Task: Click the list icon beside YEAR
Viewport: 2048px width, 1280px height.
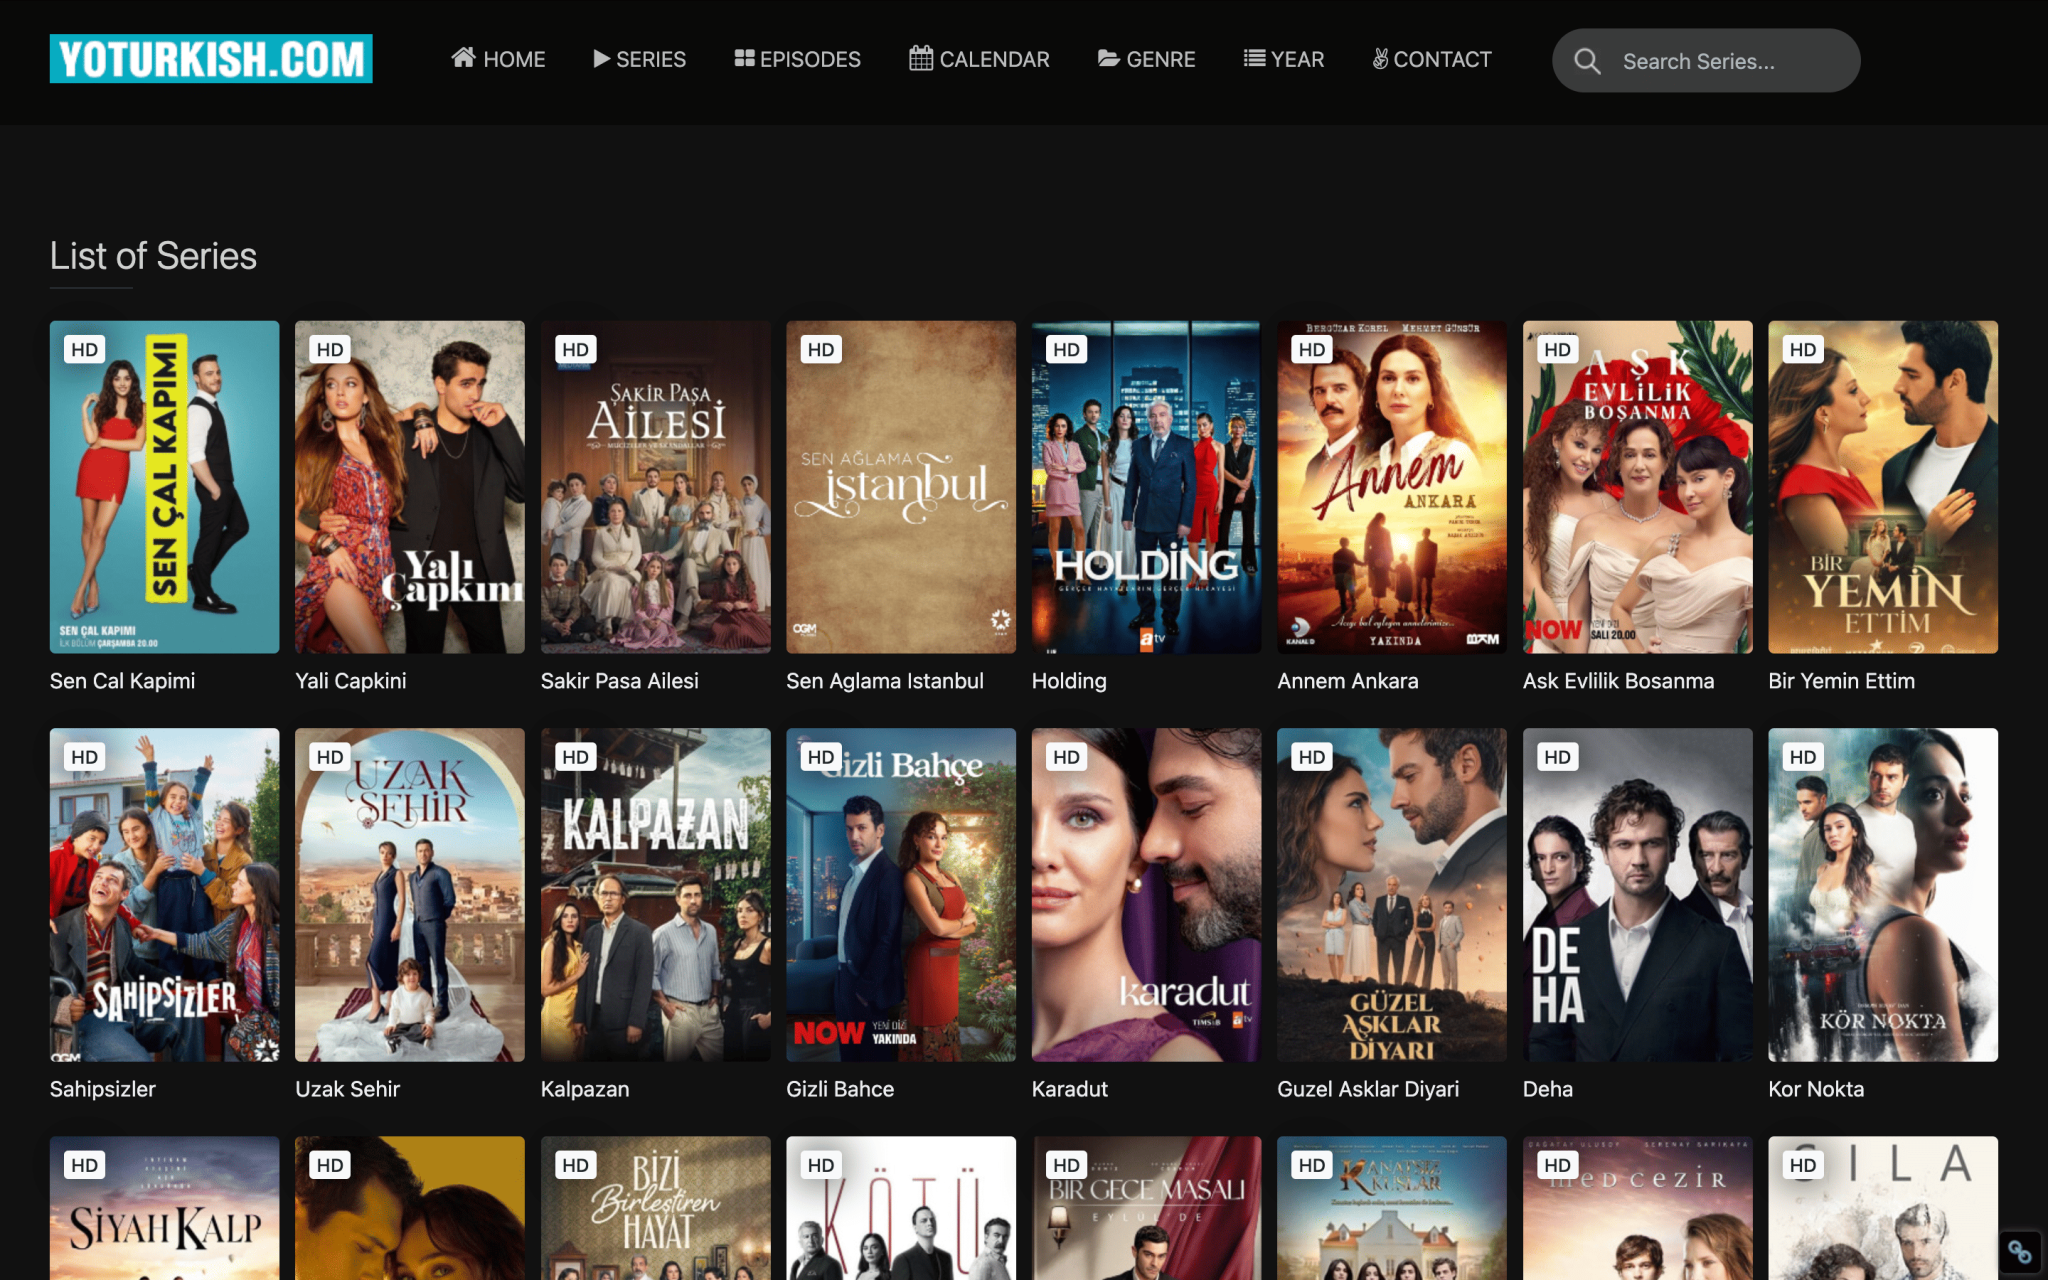Action: tap(1254, 59)
